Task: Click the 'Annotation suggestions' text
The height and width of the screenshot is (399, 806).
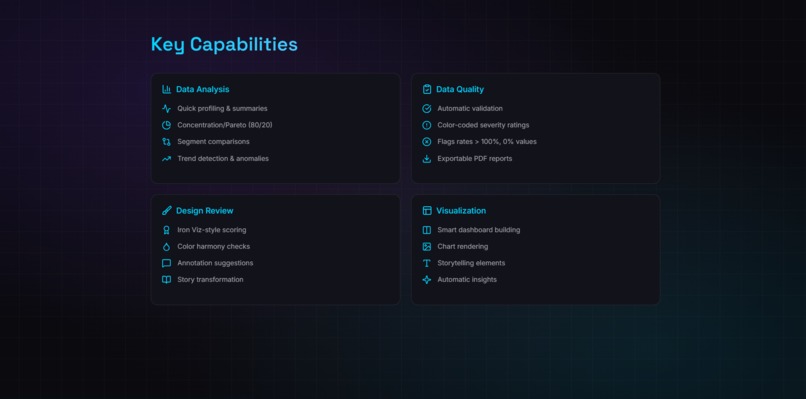Action: tap(215, 263)
